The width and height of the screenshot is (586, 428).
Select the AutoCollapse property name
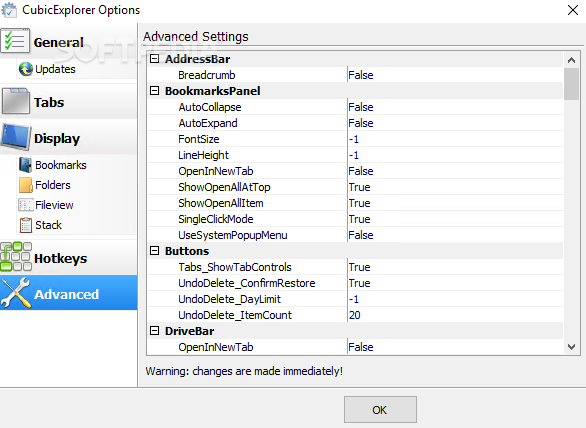(x=210, y=107)
